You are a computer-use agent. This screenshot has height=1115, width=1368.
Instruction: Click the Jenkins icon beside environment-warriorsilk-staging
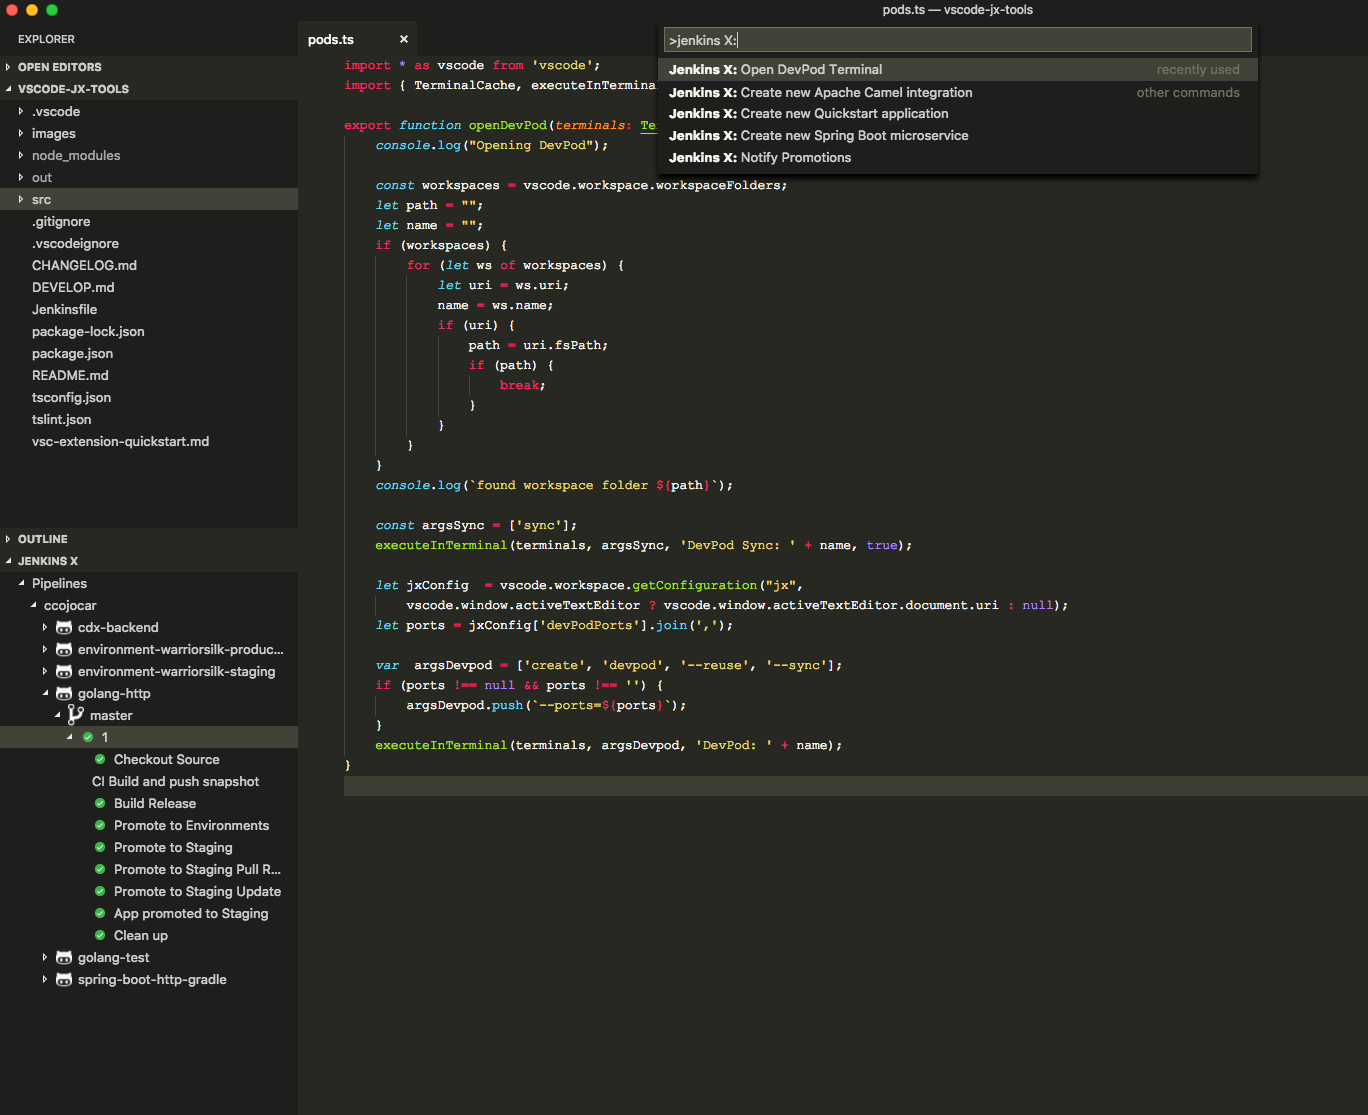64,671
